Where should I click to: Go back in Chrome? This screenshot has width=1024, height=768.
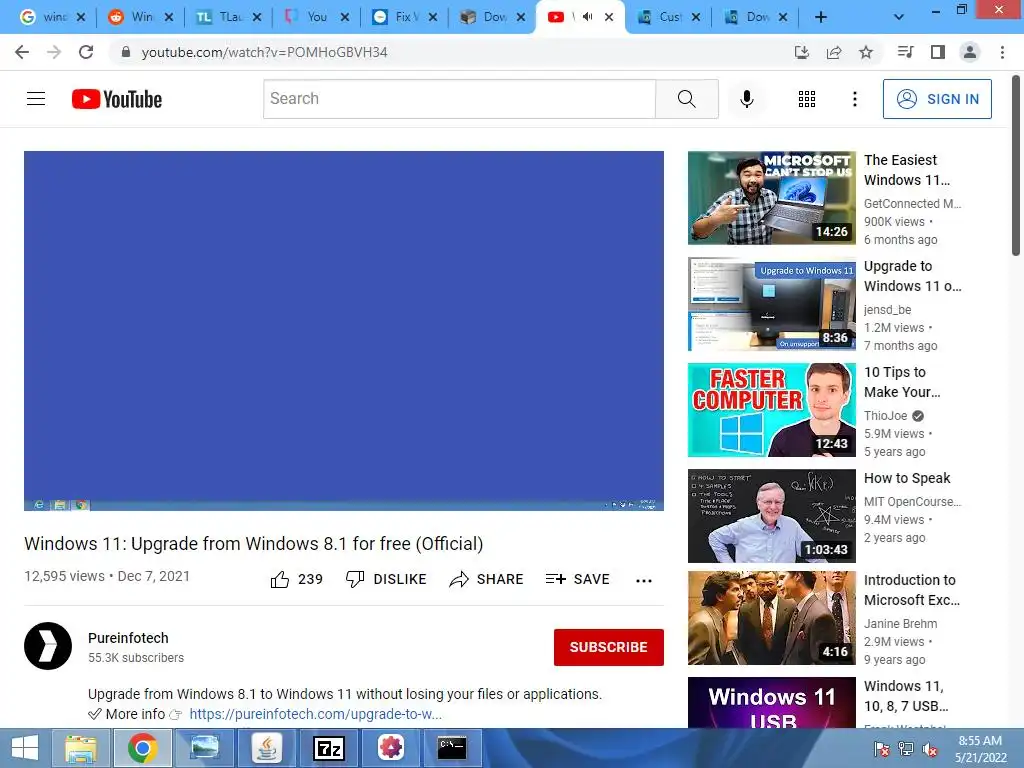click(x=22, y=52)
